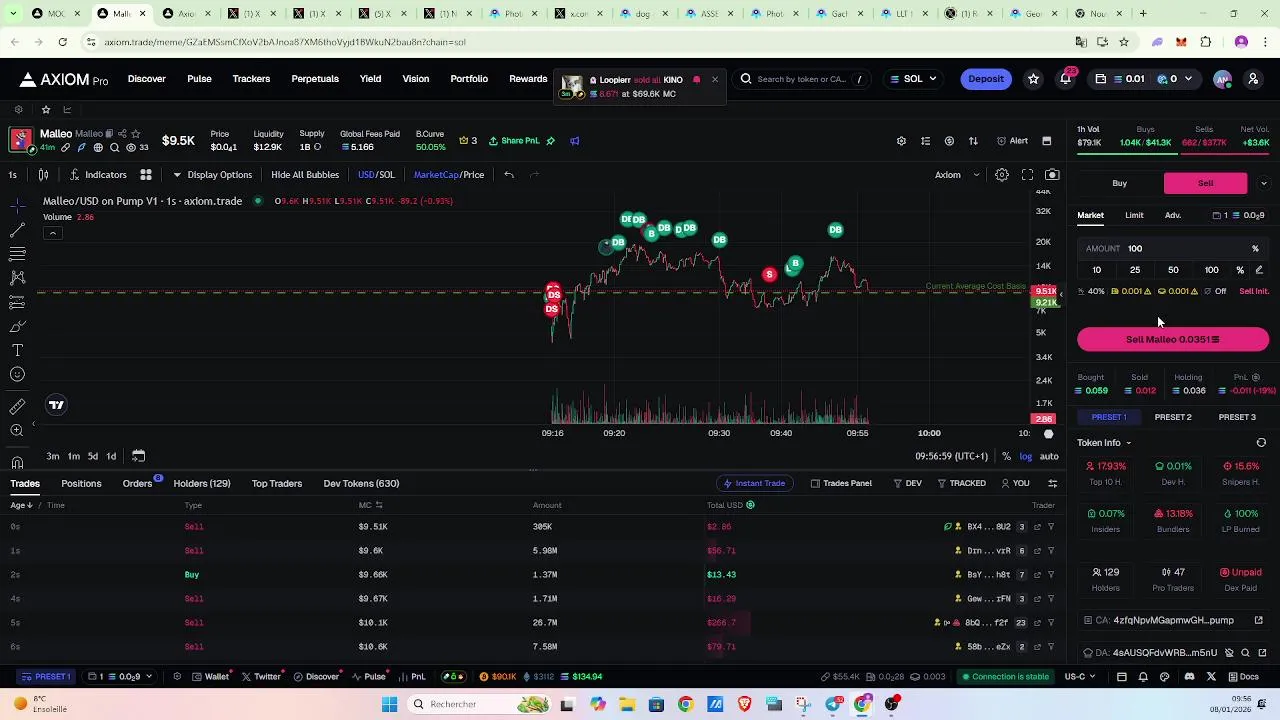Take a chart snapshot with camera icon
Viewport: 1280px width, 720px height.
(1052, 175)
